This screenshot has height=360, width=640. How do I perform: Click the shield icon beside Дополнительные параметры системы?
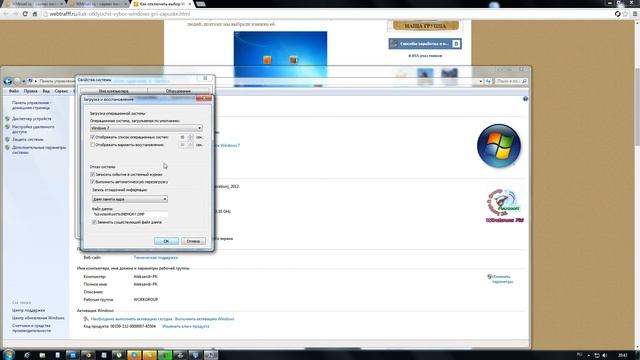point(7,147)
